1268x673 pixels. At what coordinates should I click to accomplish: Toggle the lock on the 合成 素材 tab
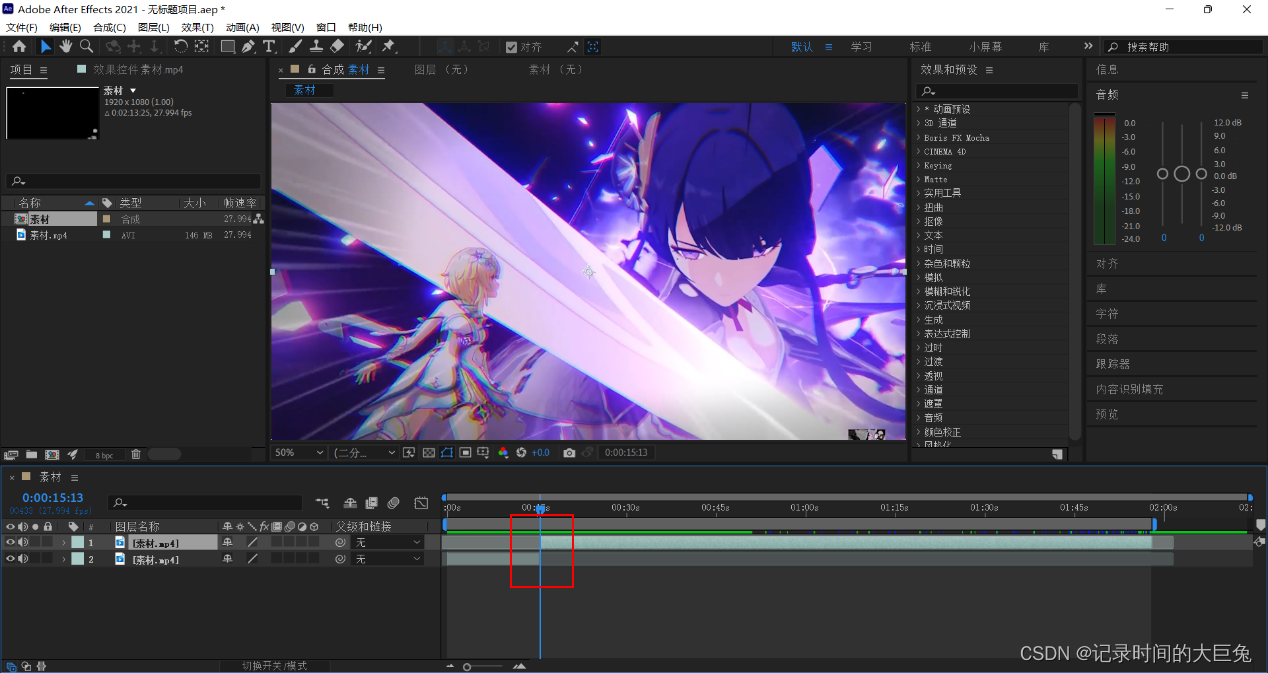point(312,70)
